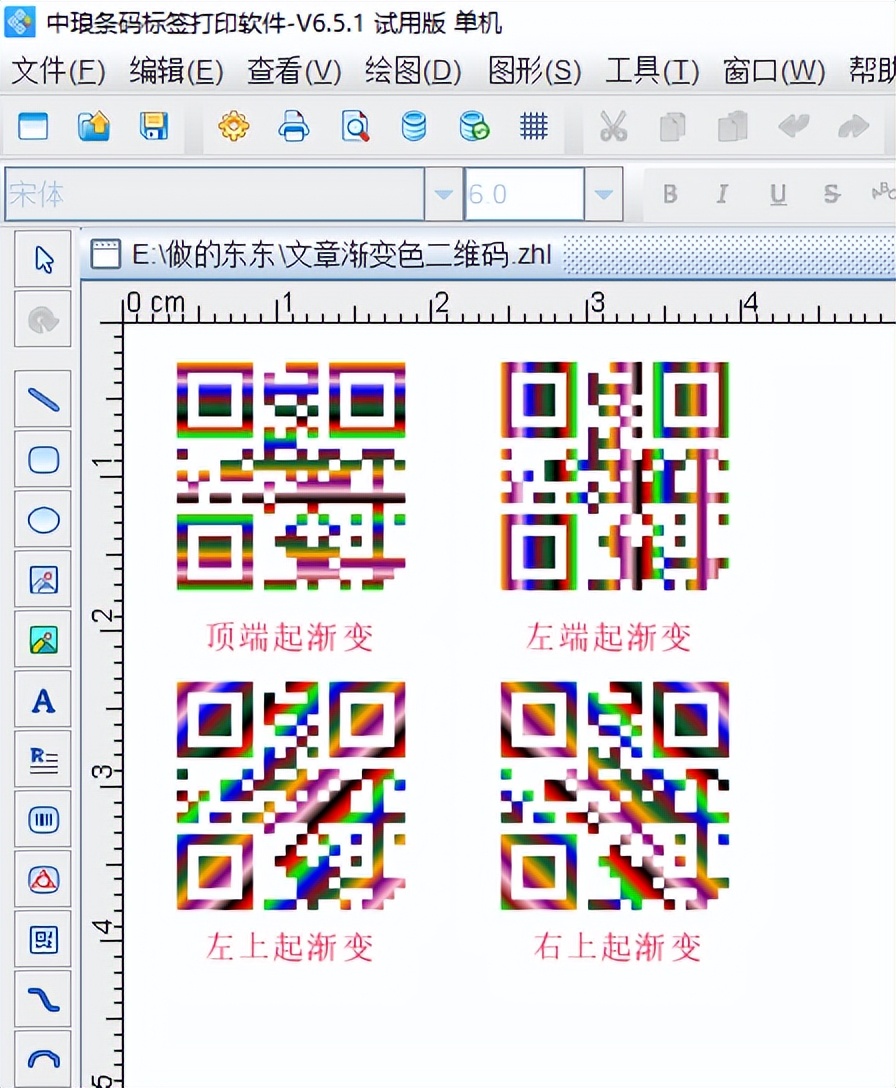Select the 顶端起渐变 text label
The width and height of the screenshot is (896, 1088).
[289, 637]
